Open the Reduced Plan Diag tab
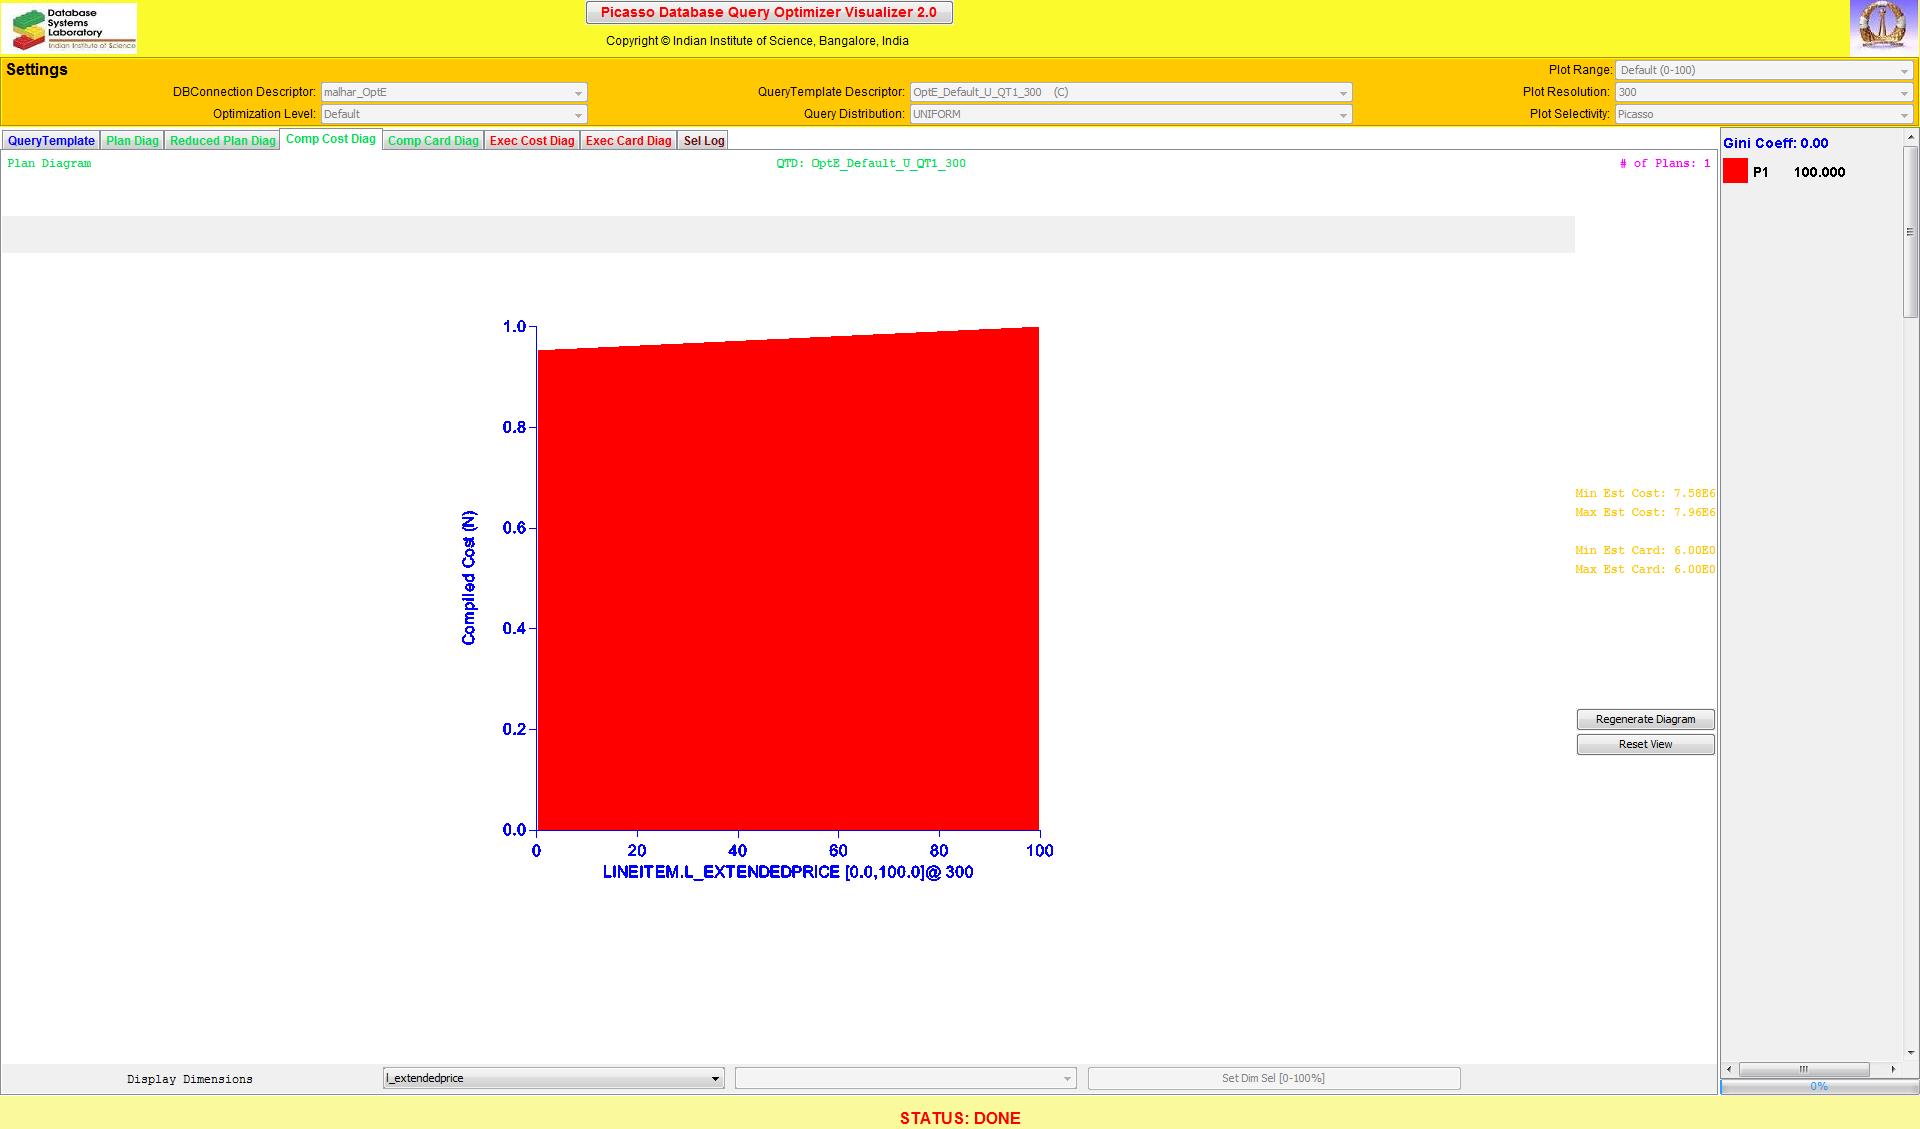 pos(222,141)
